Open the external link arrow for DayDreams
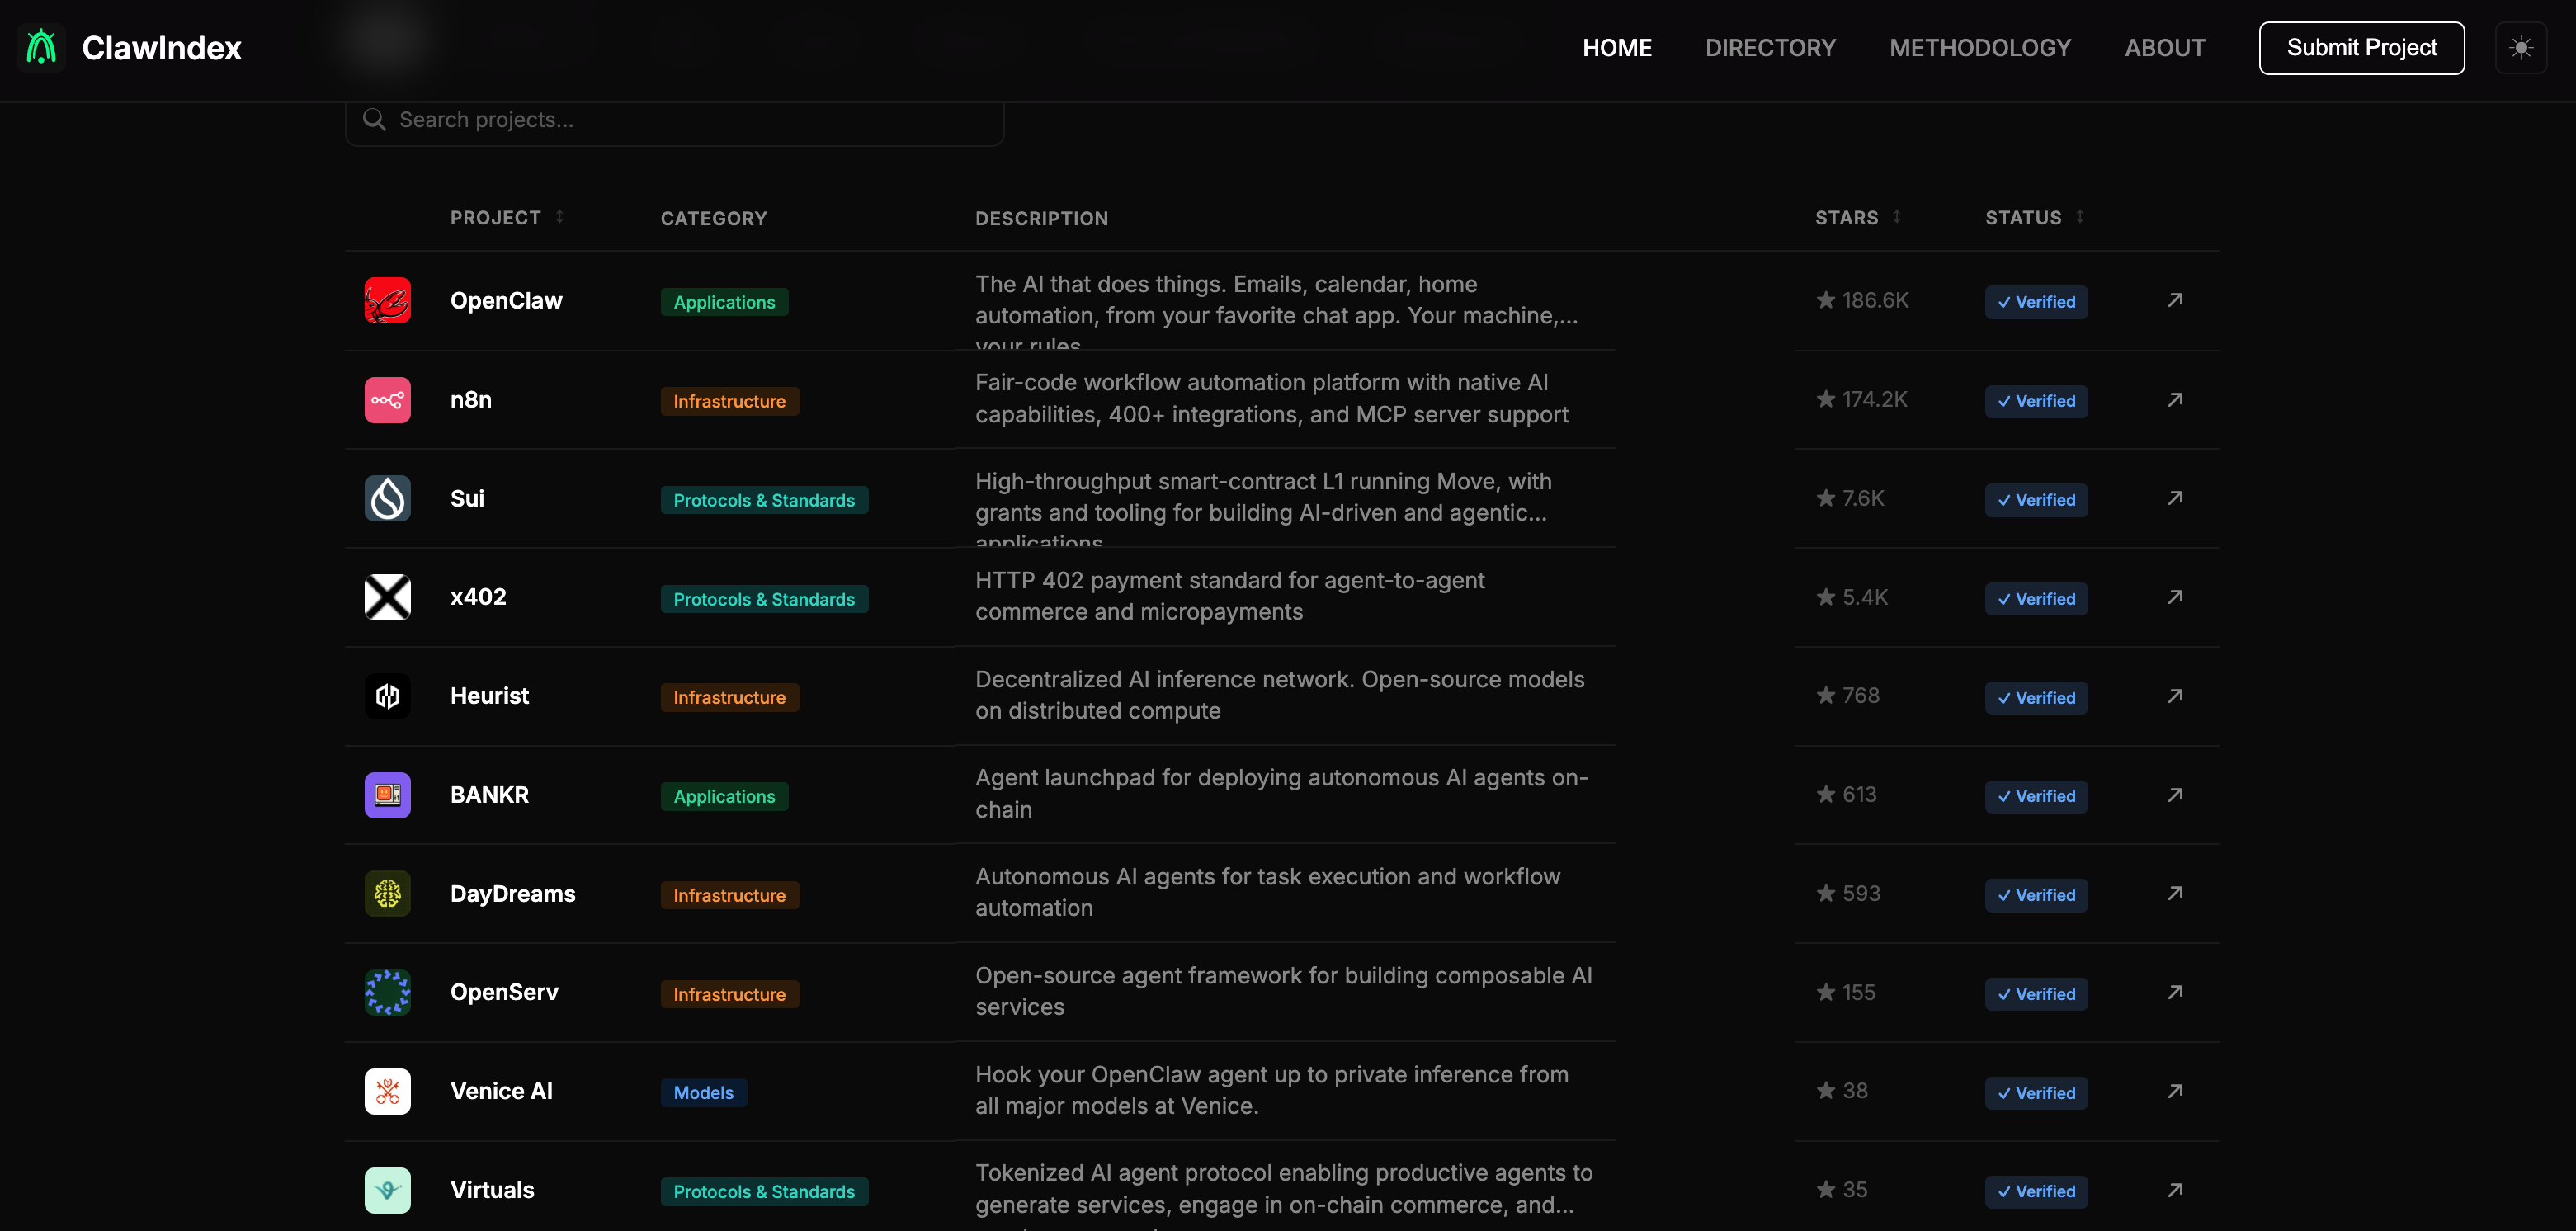The image size is (2576, 1231). pos(2174,893)
